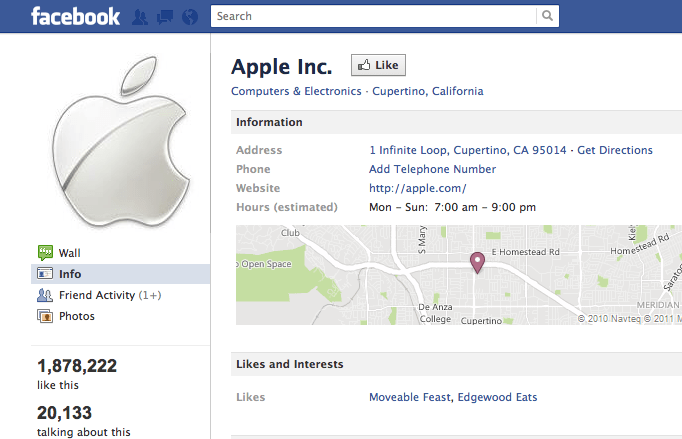Click the Wall speech bubble icon
682x439 pixels.
45,252
